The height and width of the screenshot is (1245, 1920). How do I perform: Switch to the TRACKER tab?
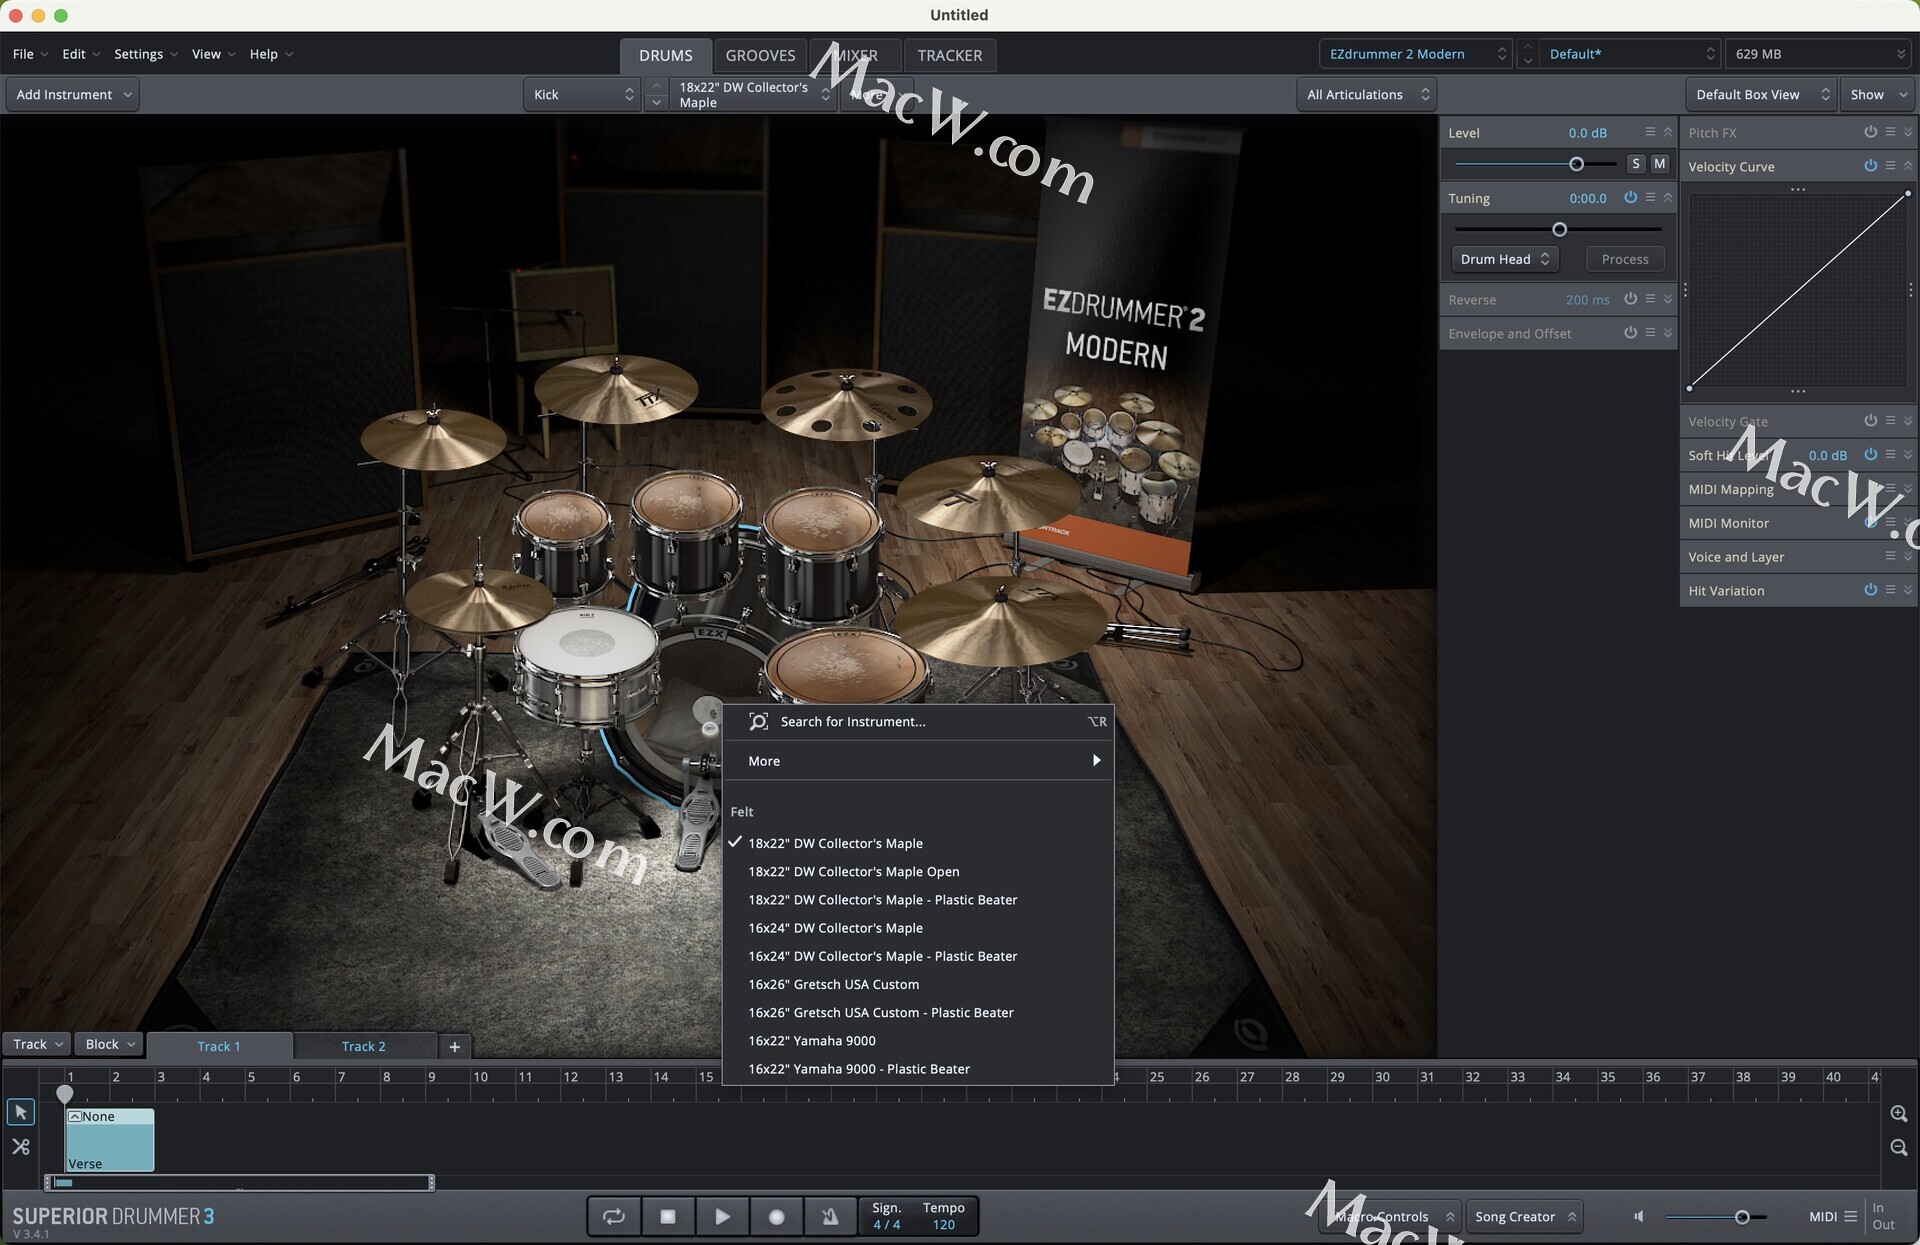click(950, 55)
